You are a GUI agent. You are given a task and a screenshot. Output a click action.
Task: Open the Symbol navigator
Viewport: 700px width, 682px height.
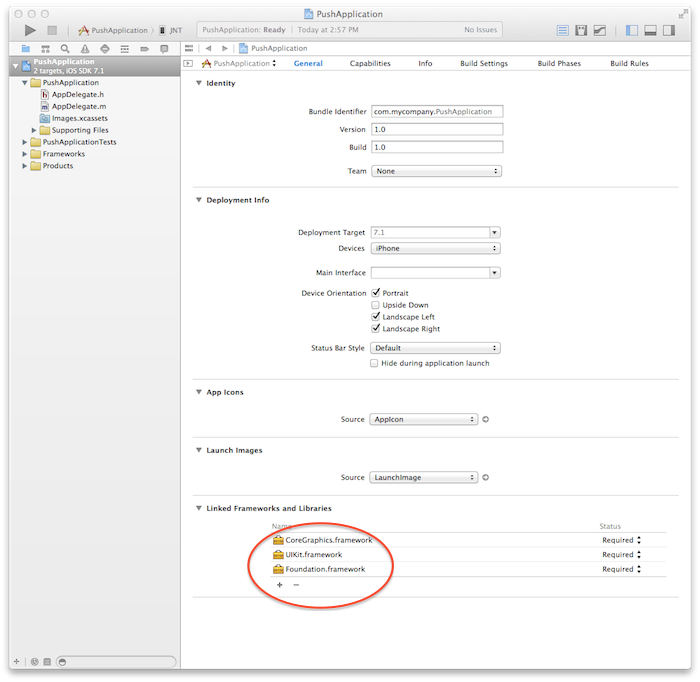coord(45,49)
